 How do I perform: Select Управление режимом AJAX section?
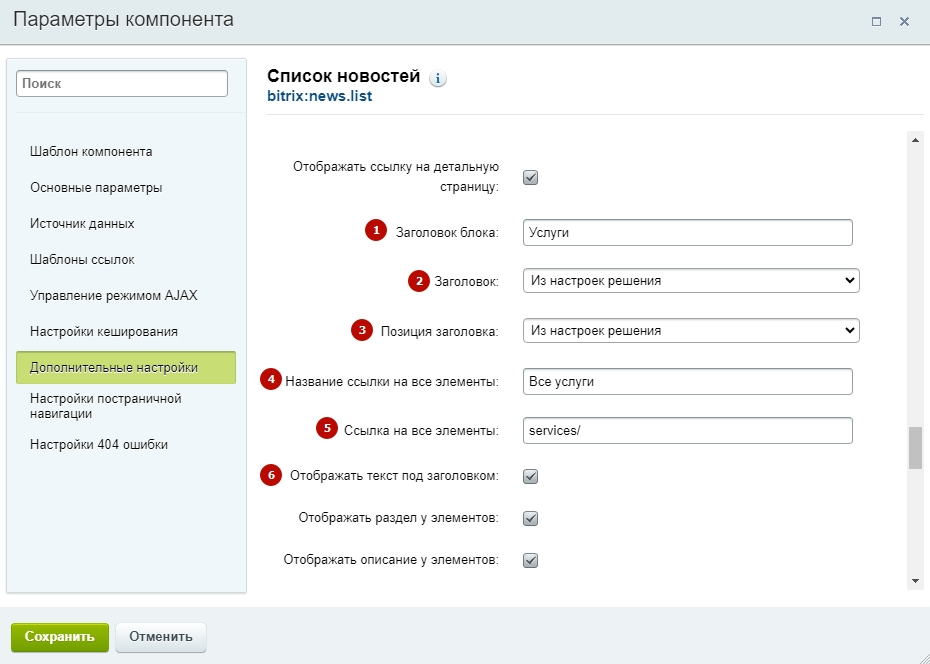point(113,296)
